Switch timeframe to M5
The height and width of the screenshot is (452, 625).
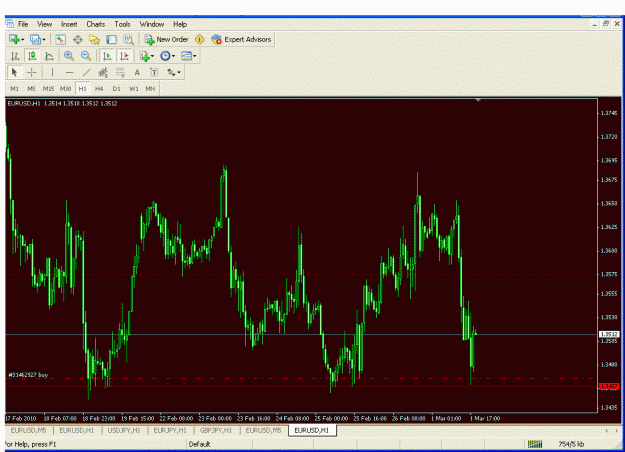pos(31,88)
